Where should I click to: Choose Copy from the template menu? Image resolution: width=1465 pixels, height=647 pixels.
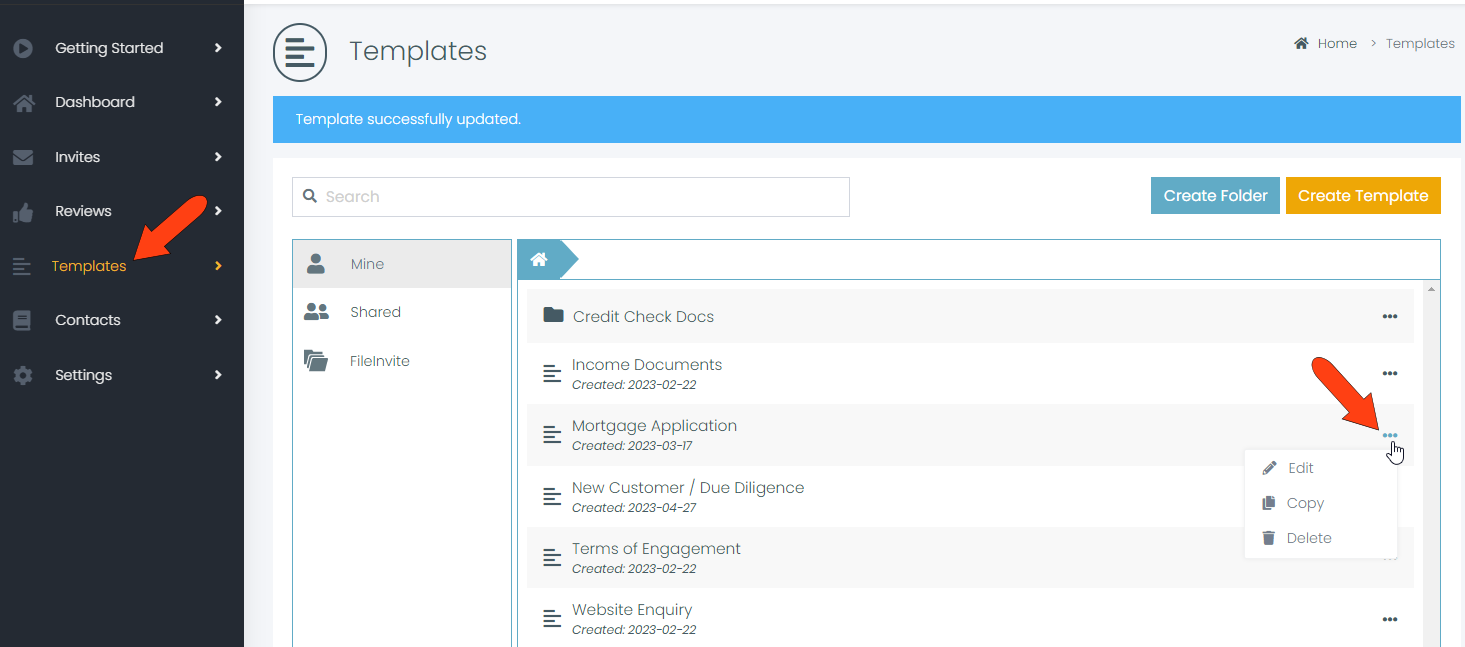pyautogui.click(x=1304, y=503)
